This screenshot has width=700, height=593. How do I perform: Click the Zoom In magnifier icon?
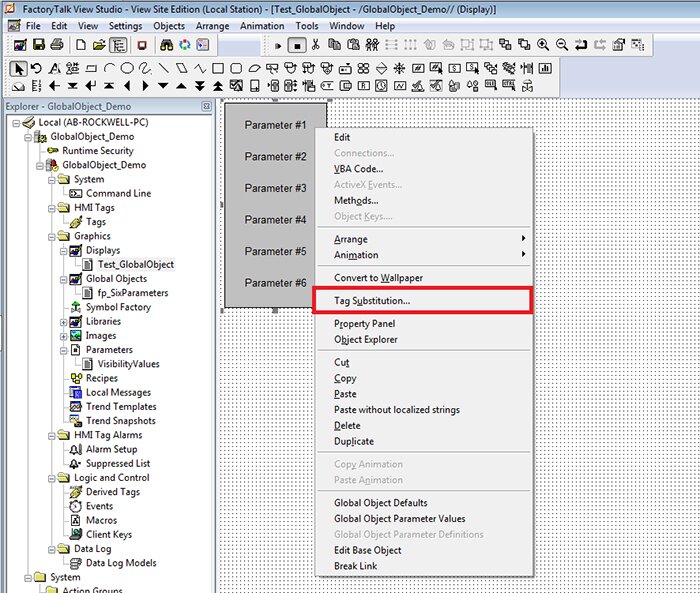pyautogui.click(x=543, y=45)
